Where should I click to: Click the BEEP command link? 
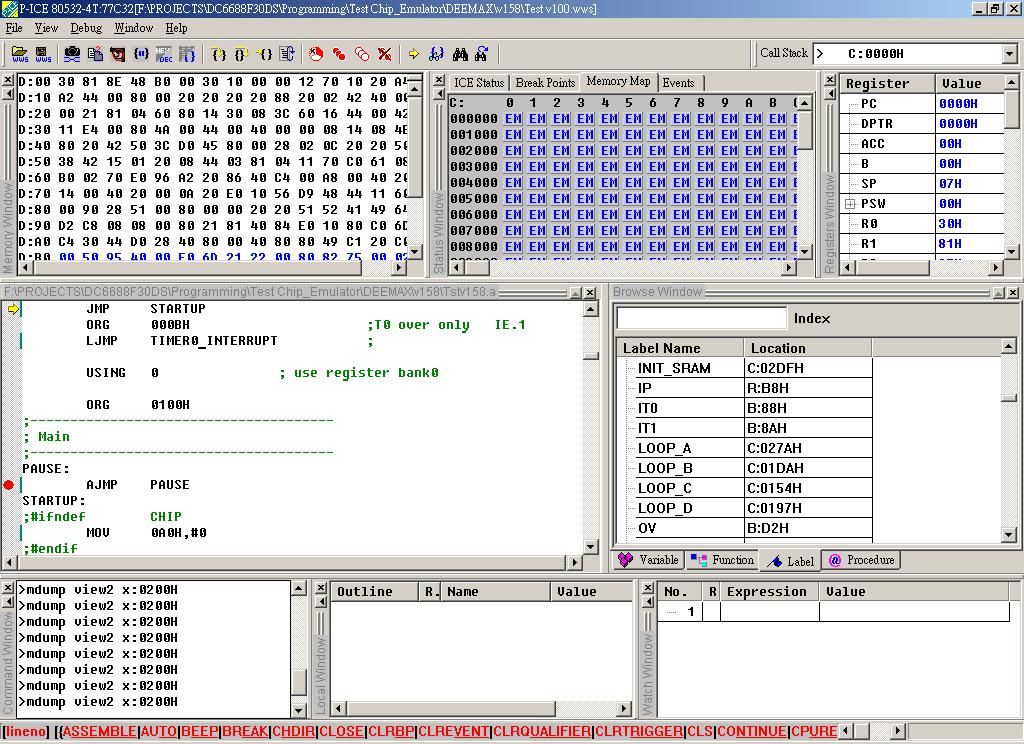click(199, 732)
